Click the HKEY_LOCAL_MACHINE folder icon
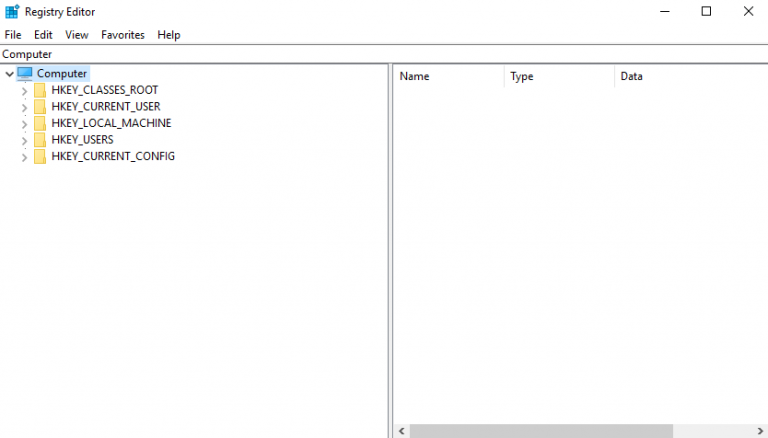Screen dimensions: 768x438 point(40,123)
